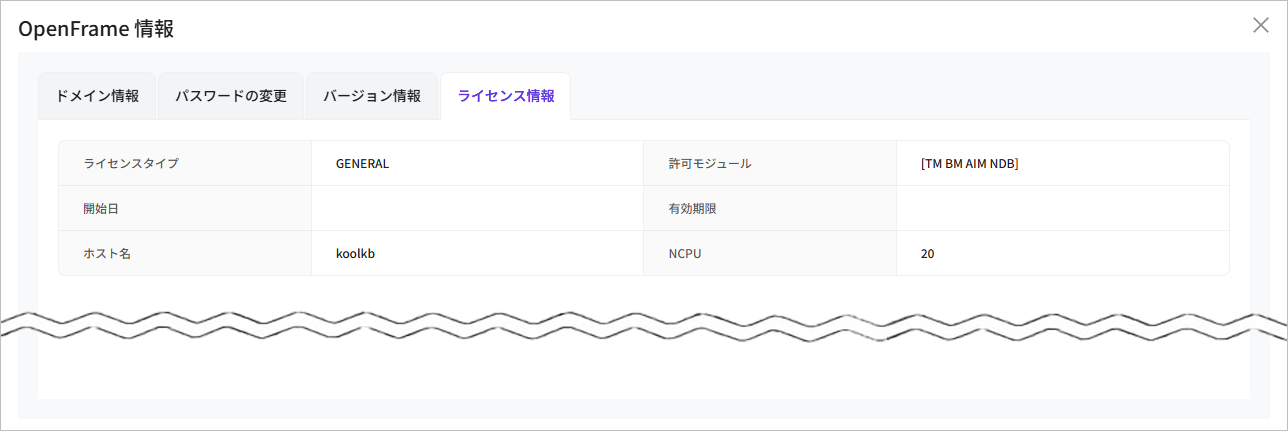Click the empty value cell beside 有効期限

point(1061,209)
